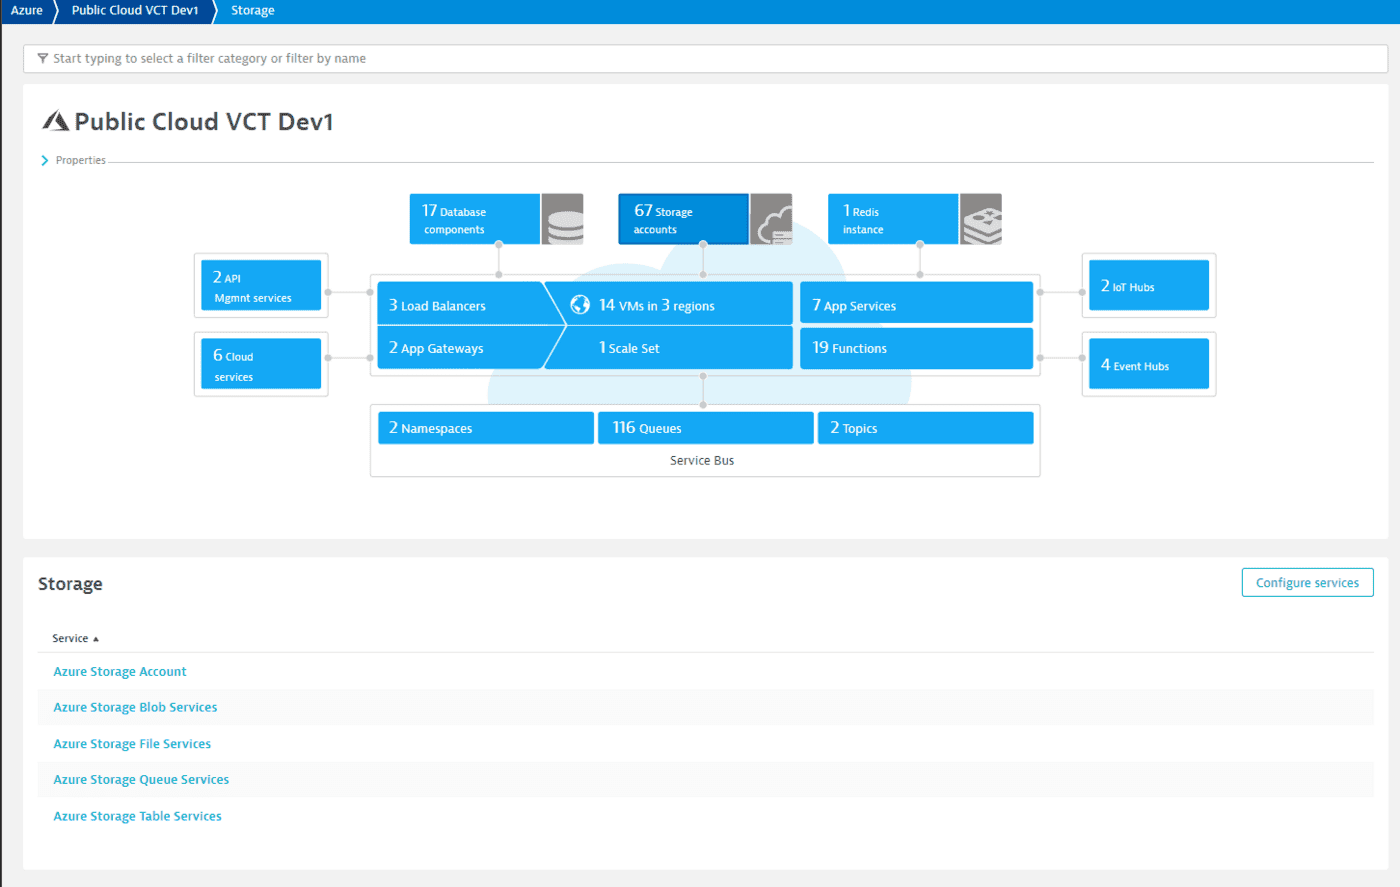Select 116 Queues tile
Image resolution: width=1400 pixels, height=887 pixels.
pos(706,427)
